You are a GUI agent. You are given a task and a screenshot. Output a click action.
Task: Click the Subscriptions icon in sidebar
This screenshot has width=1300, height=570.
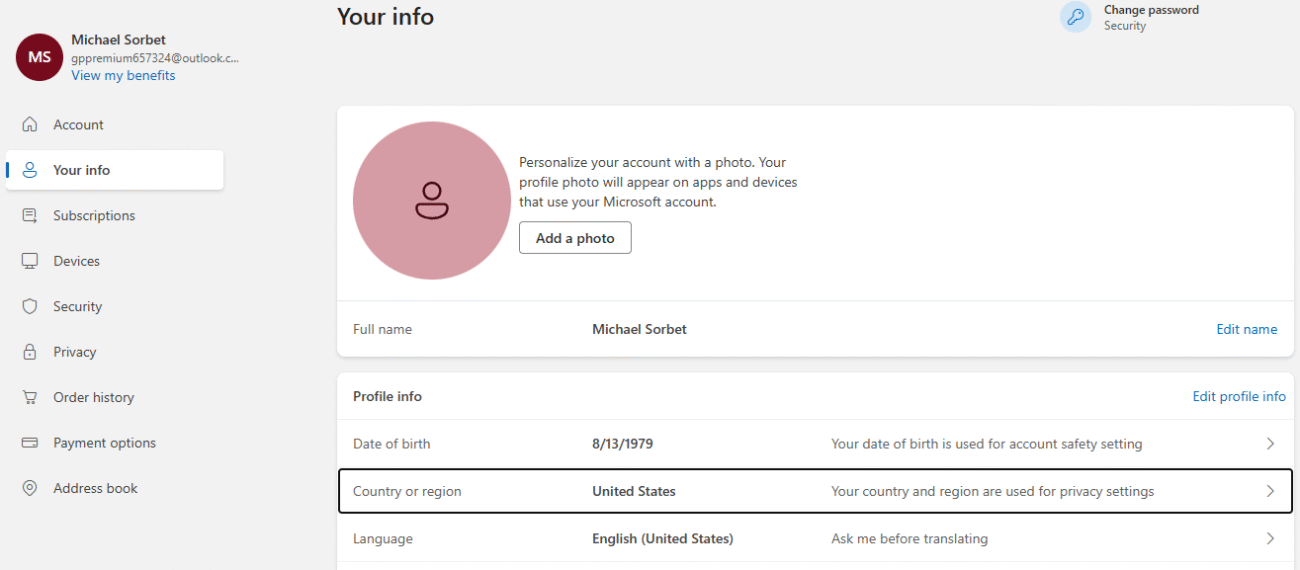point(30,216)
